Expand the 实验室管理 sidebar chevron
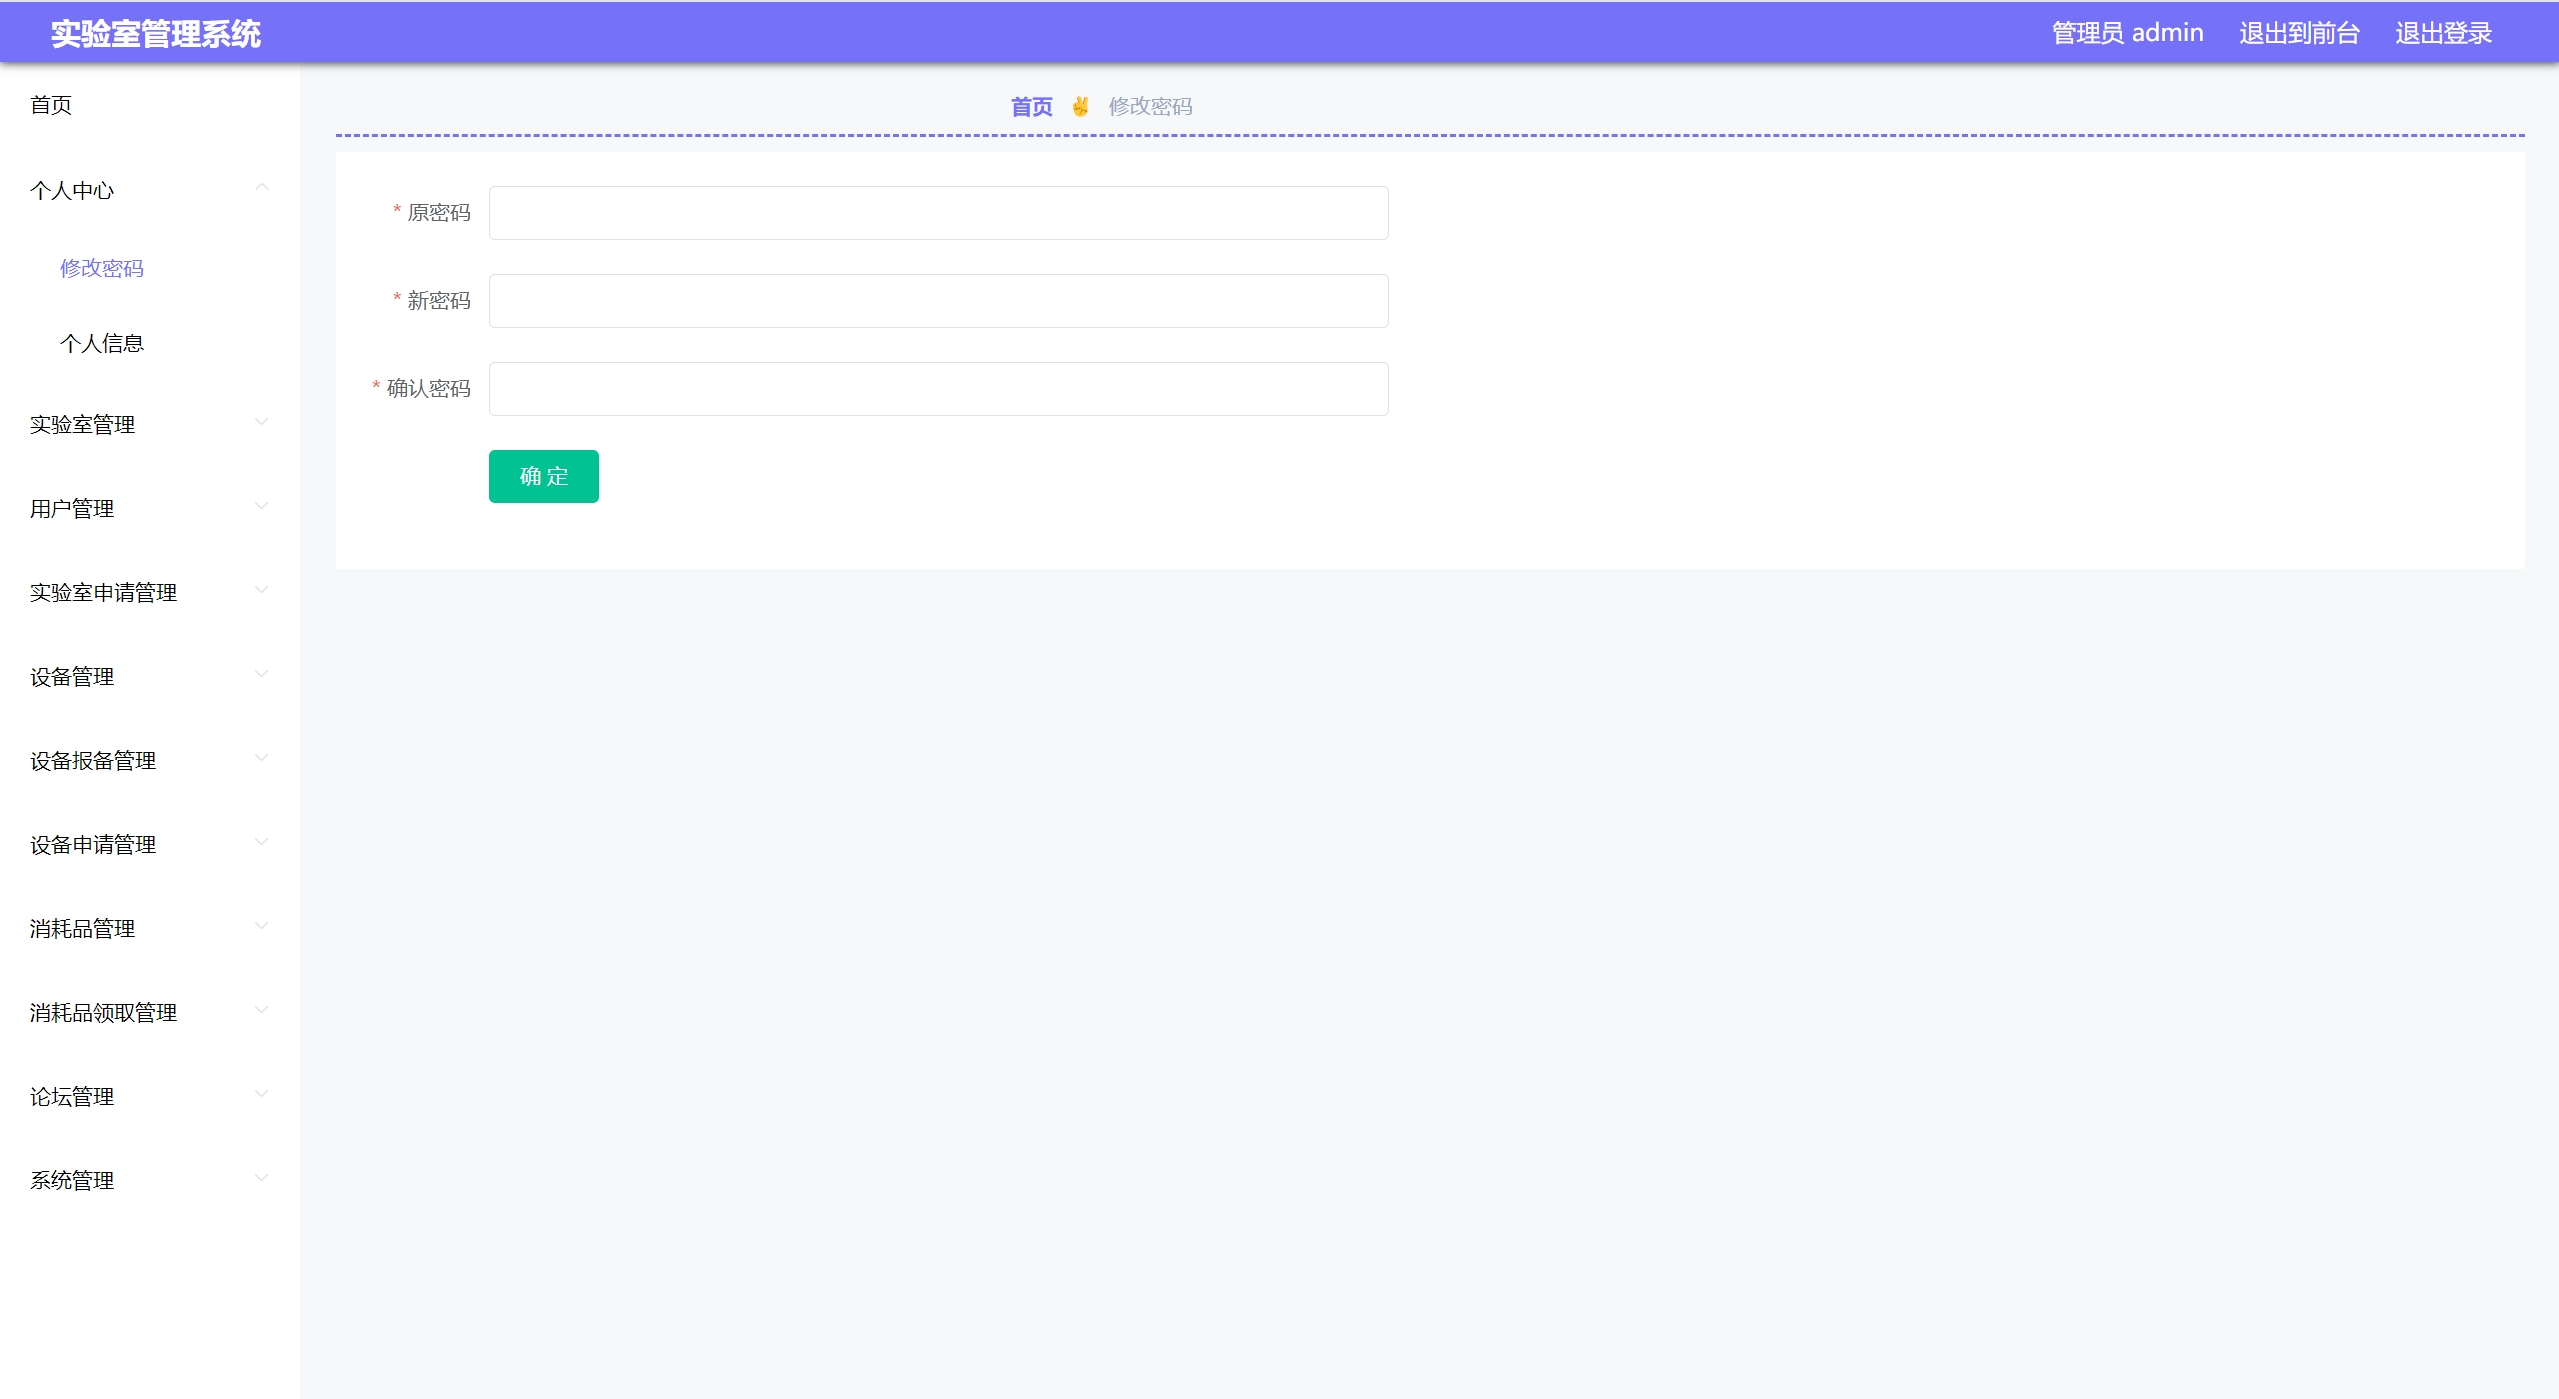Image resolution: width=2559 pixels, height=1399 pixels. click(x=262, y=422)
